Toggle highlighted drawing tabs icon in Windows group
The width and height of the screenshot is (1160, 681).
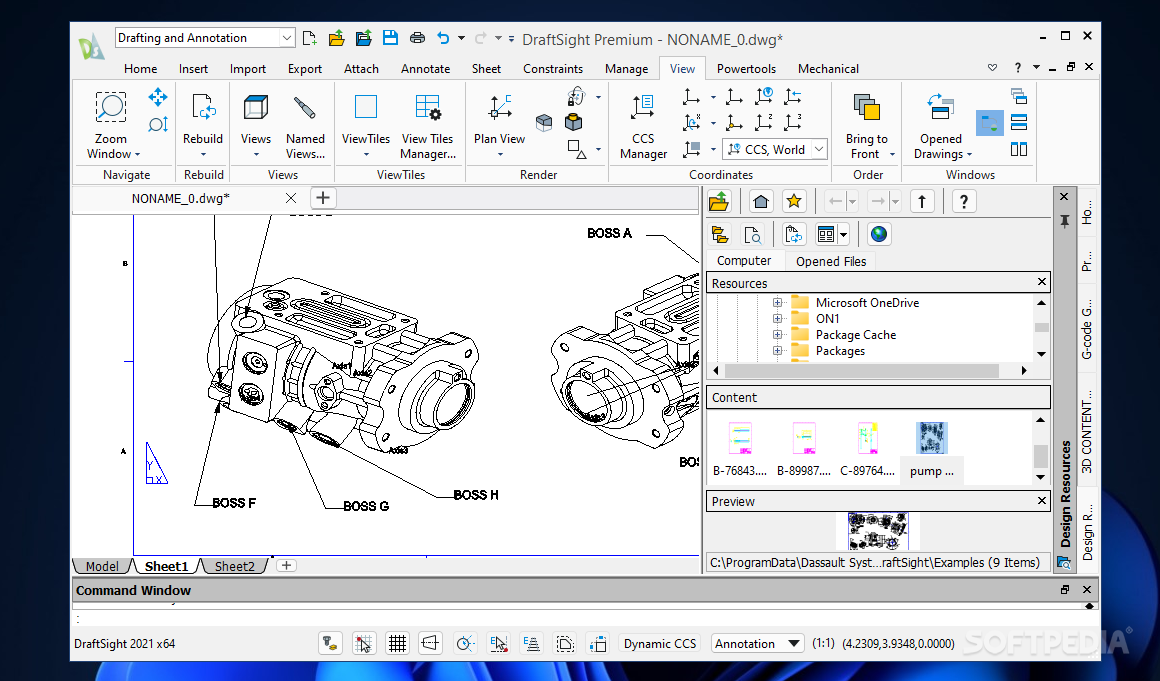(x=989, y=123)
